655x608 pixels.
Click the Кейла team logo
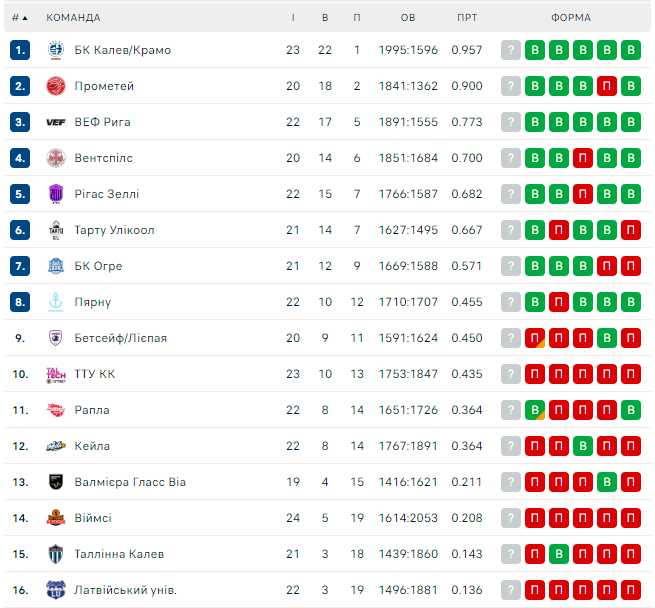pos(55,446)
